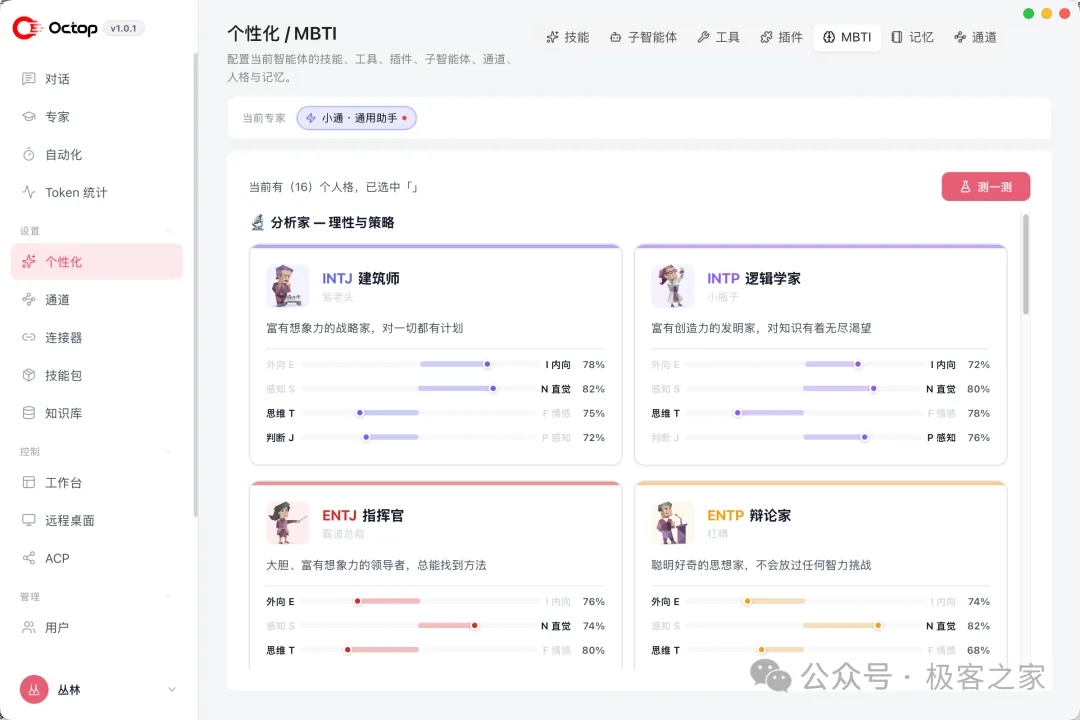Click the text 聪明好奇的思想家，不会放过任何智力挑战
Screen dimensions: 1080x720
pos(761,565)
